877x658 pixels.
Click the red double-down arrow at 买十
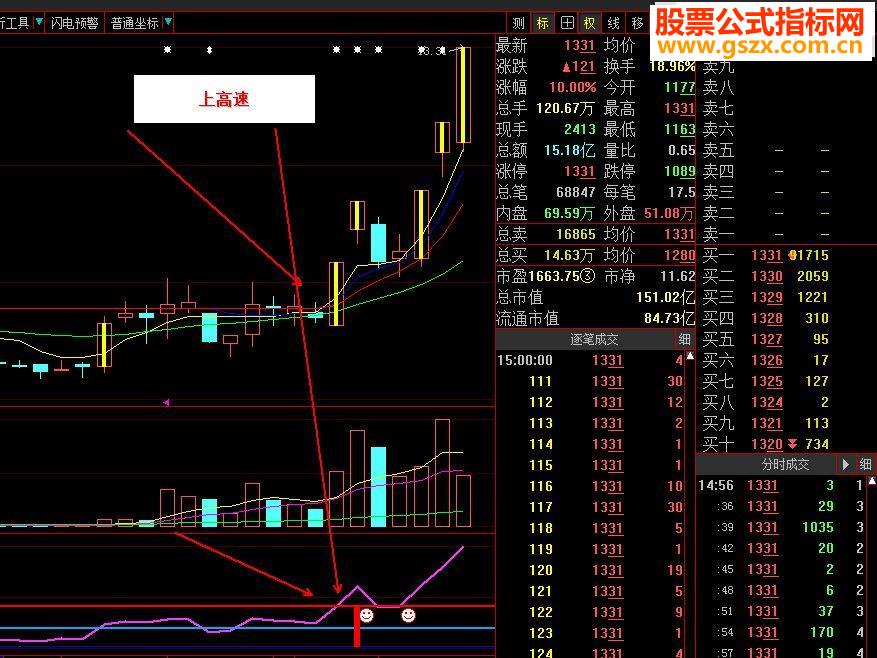pos(792,444)
